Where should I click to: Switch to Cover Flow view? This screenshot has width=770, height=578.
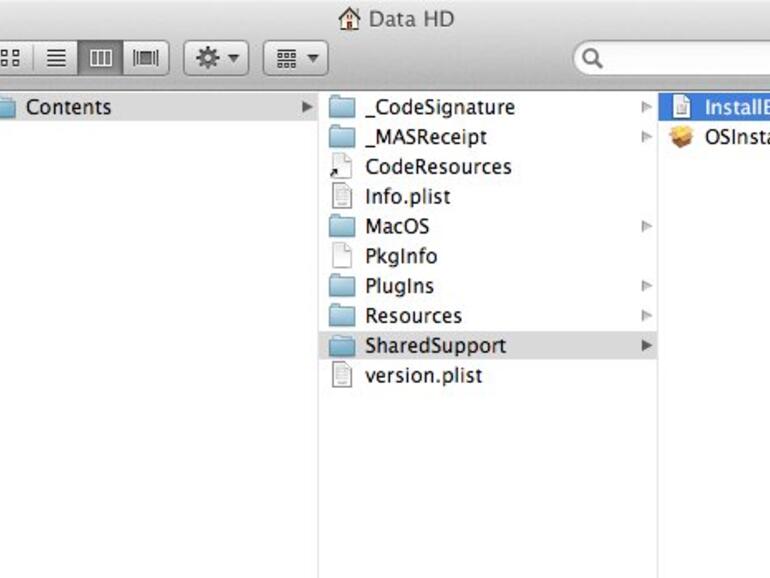[x=146, y=58]
